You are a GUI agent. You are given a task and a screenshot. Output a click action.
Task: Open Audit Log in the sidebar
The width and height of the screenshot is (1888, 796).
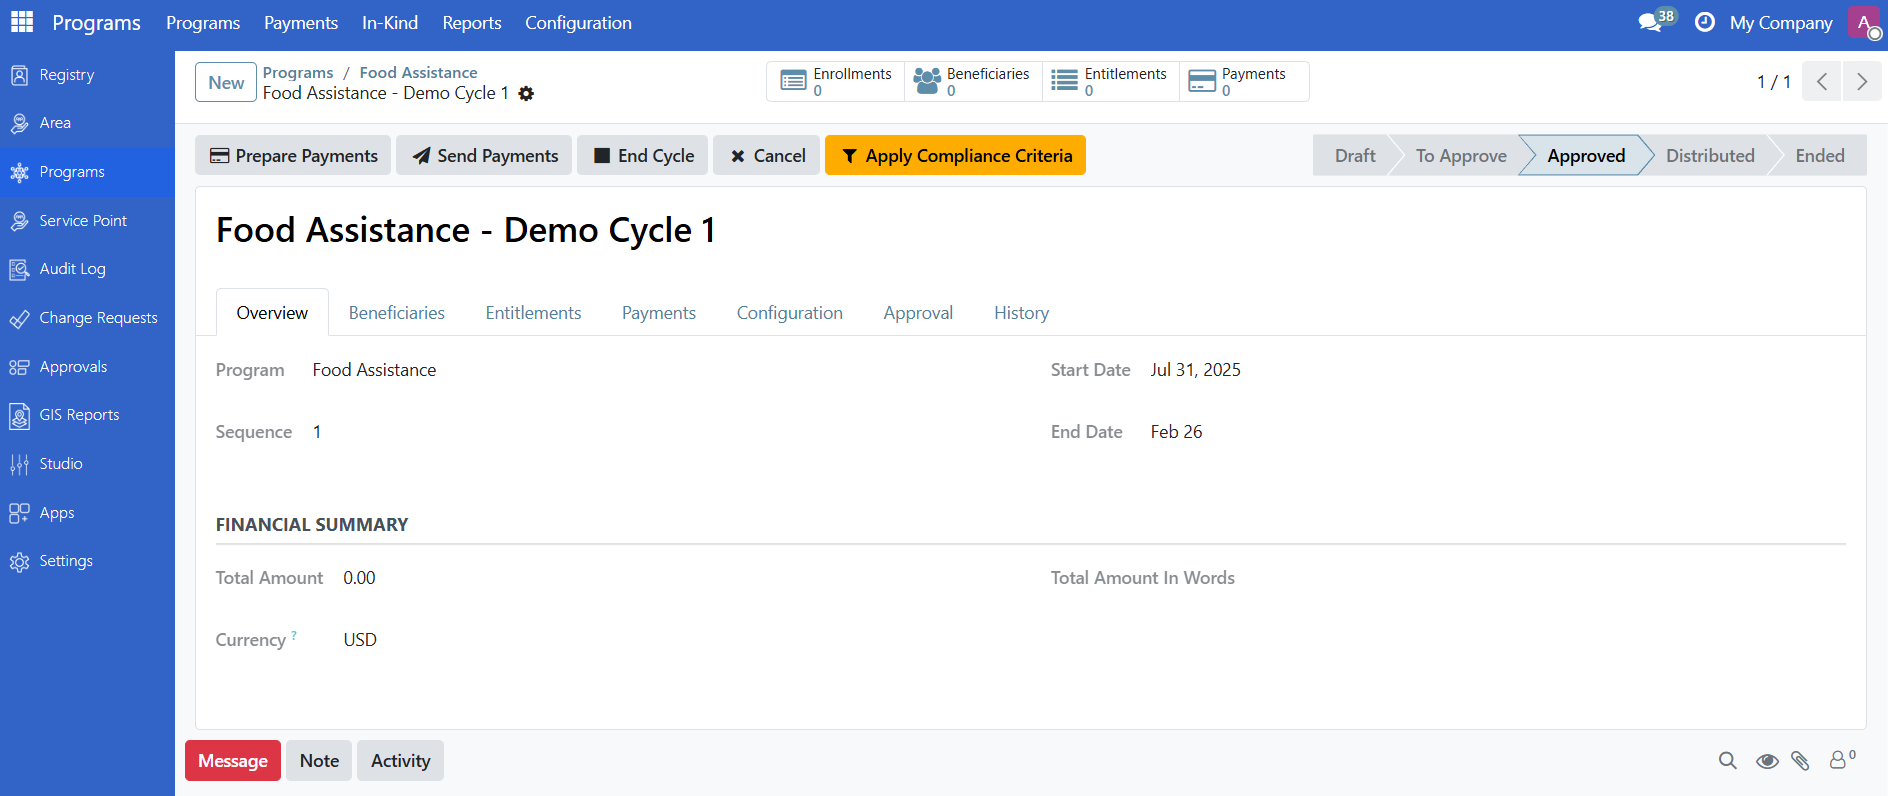click(x=87, y=269)
